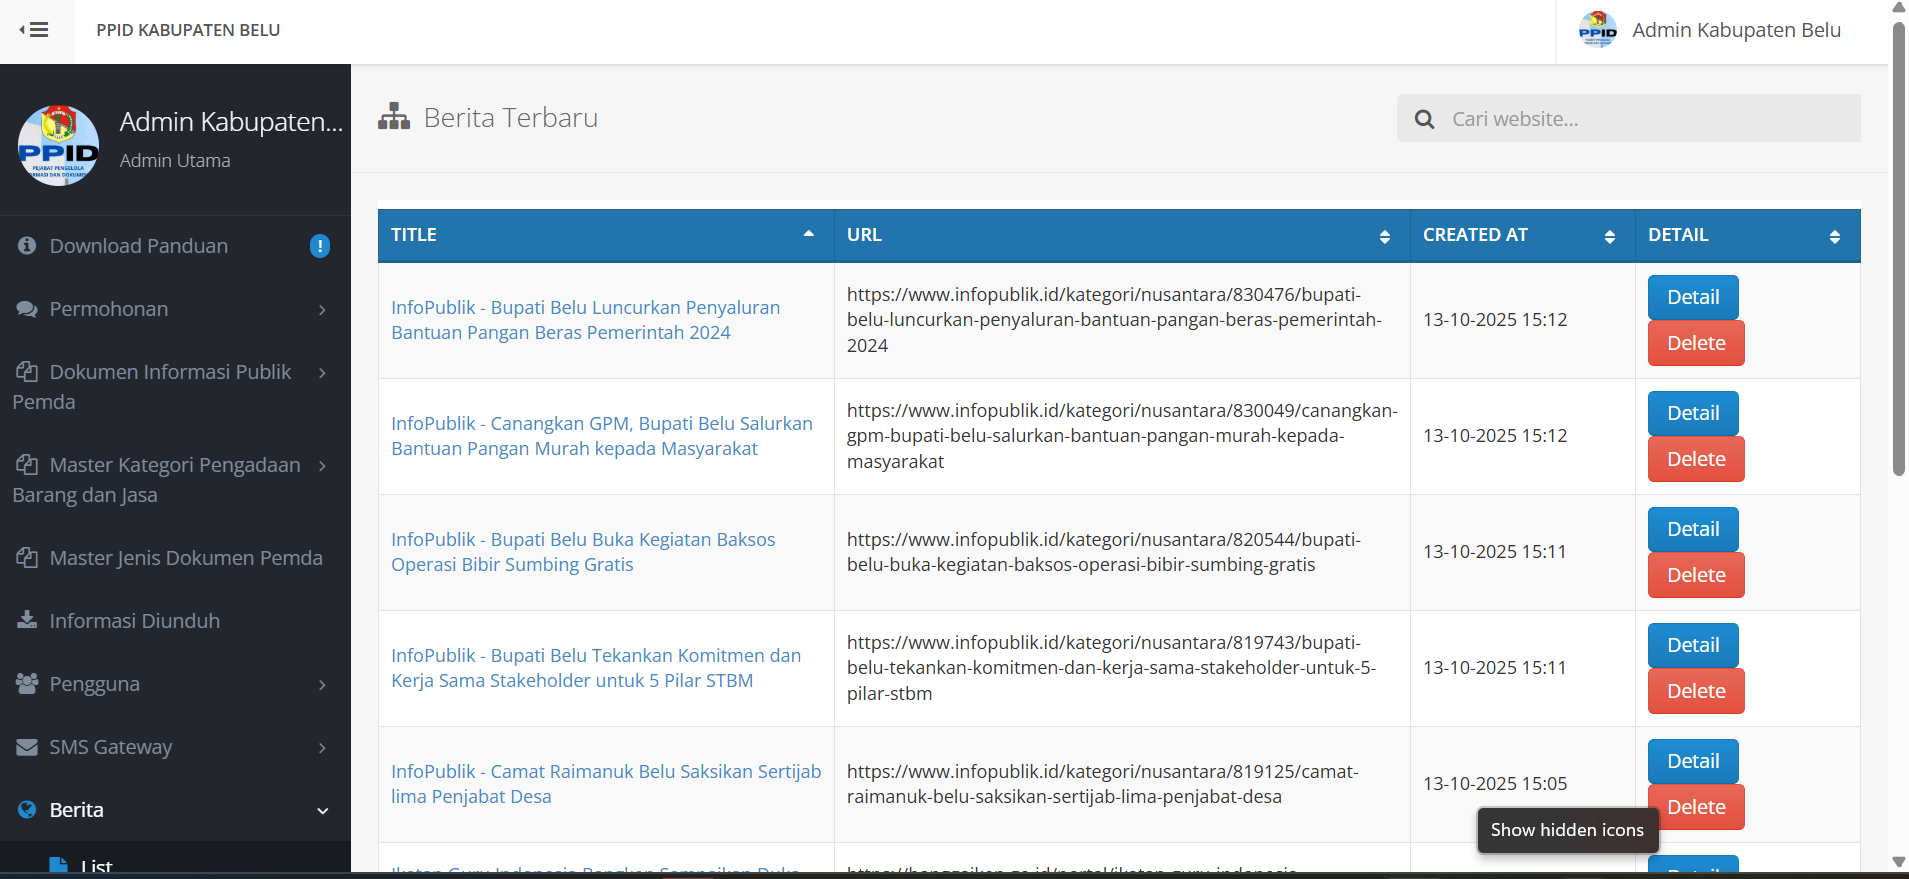Click the search magnifier icon
1909x879 pixels.
1424,119
